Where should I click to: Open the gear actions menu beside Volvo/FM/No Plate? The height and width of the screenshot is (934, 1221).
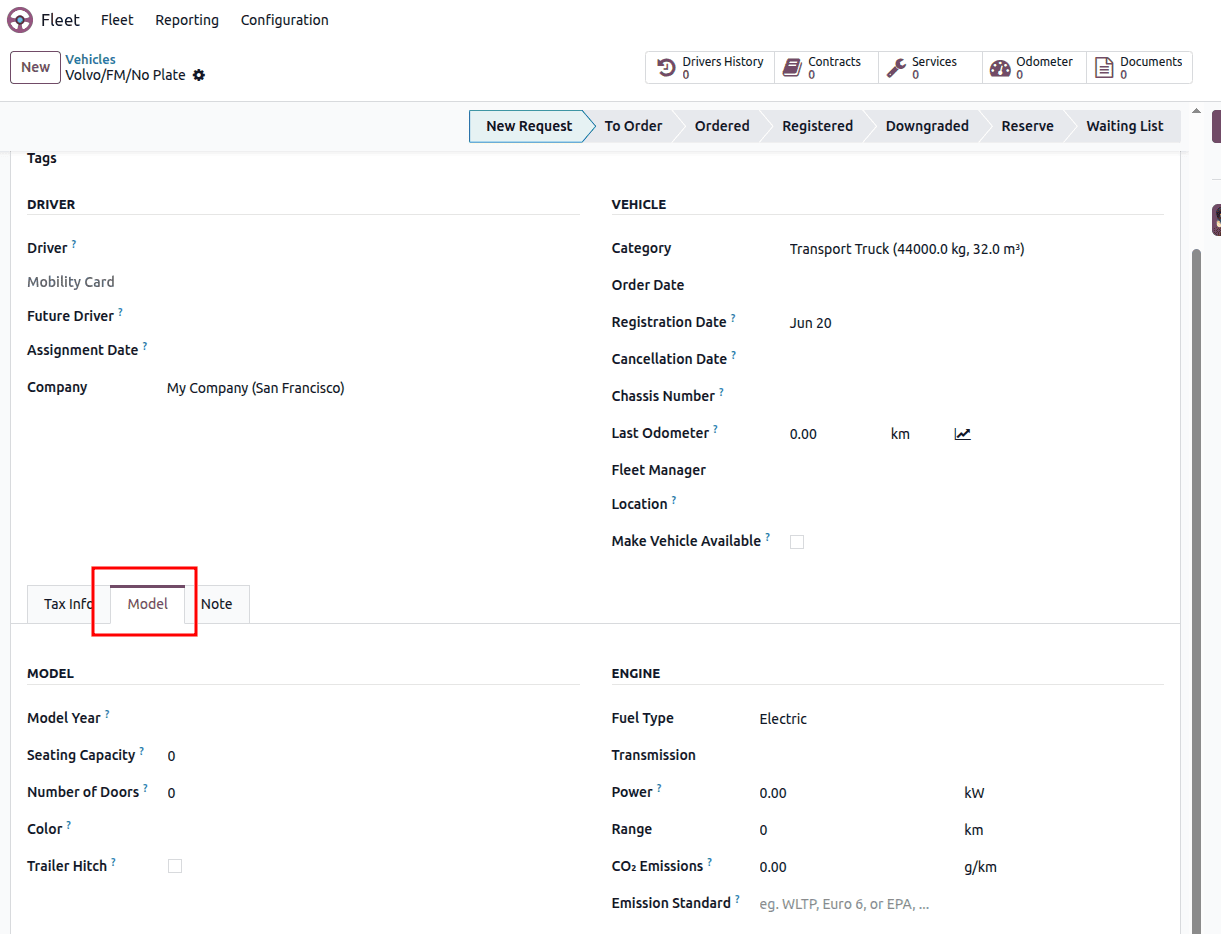coord(199,75)
